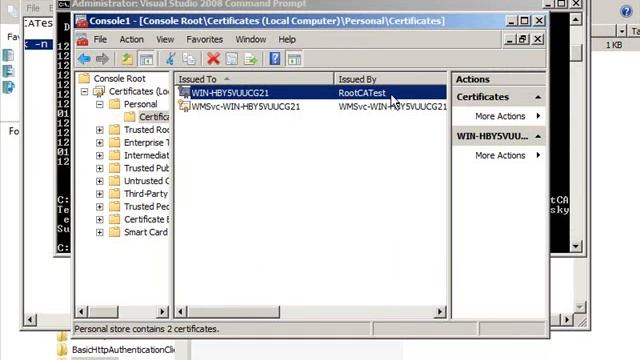Image resolution: width=640 pixels, height=360 pixels.
Task: Sort by the Issued To column header
Action: (254, 79)
